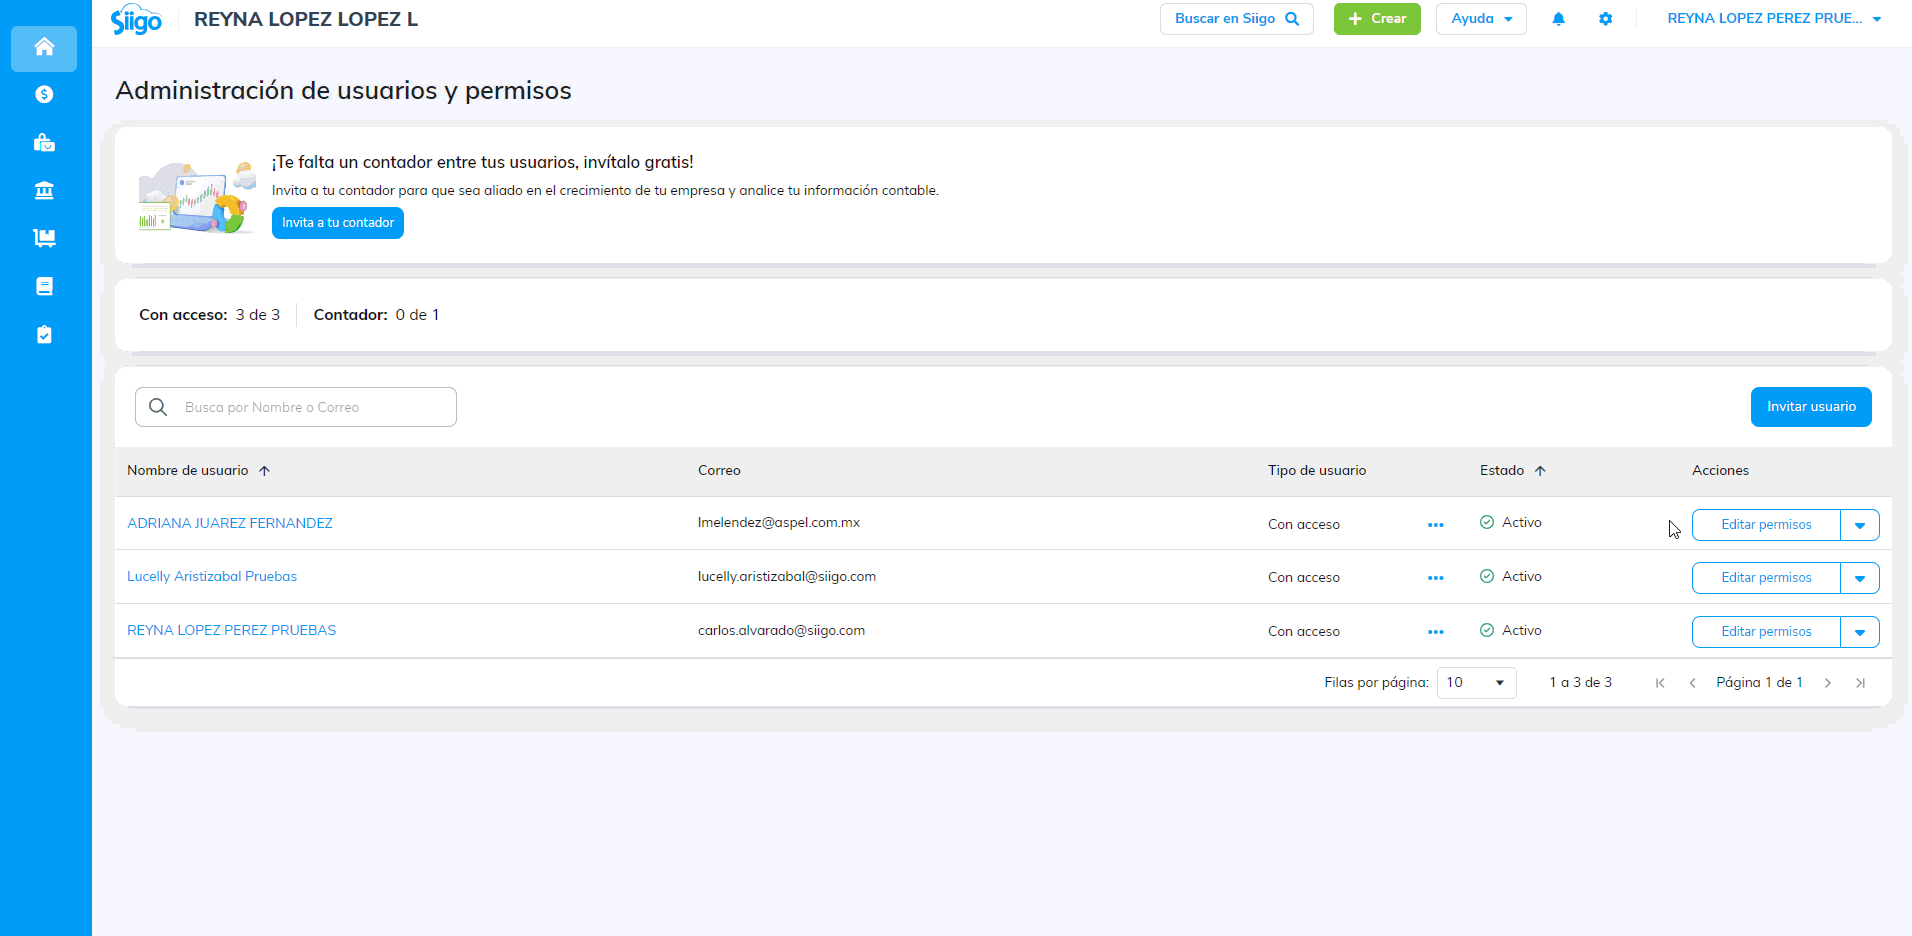Expand Editar permisos arrow for Lucelly Aristizabal

coord(1859,578)
